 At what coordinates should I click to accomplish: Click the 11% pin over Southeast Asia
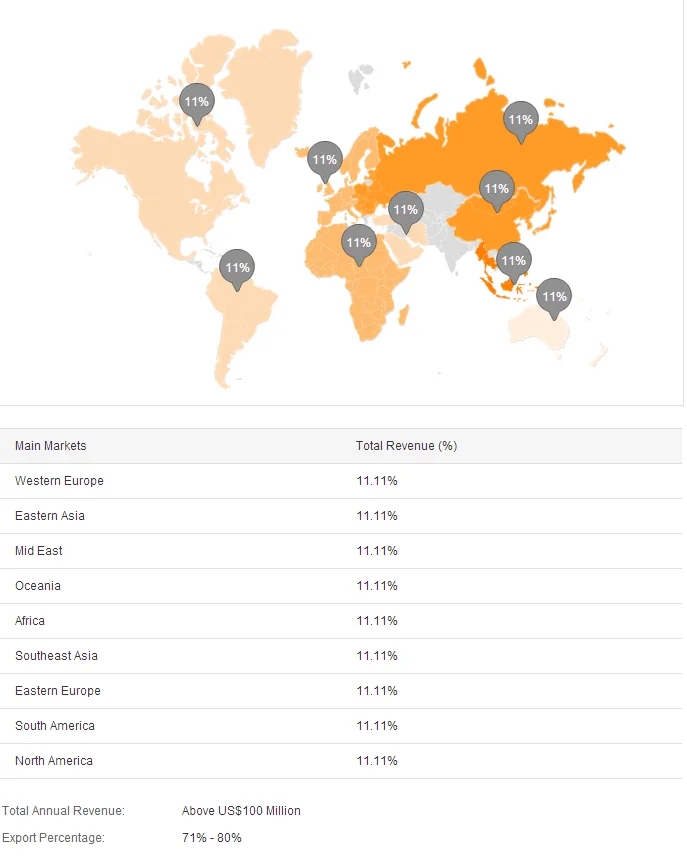point(514,260)
